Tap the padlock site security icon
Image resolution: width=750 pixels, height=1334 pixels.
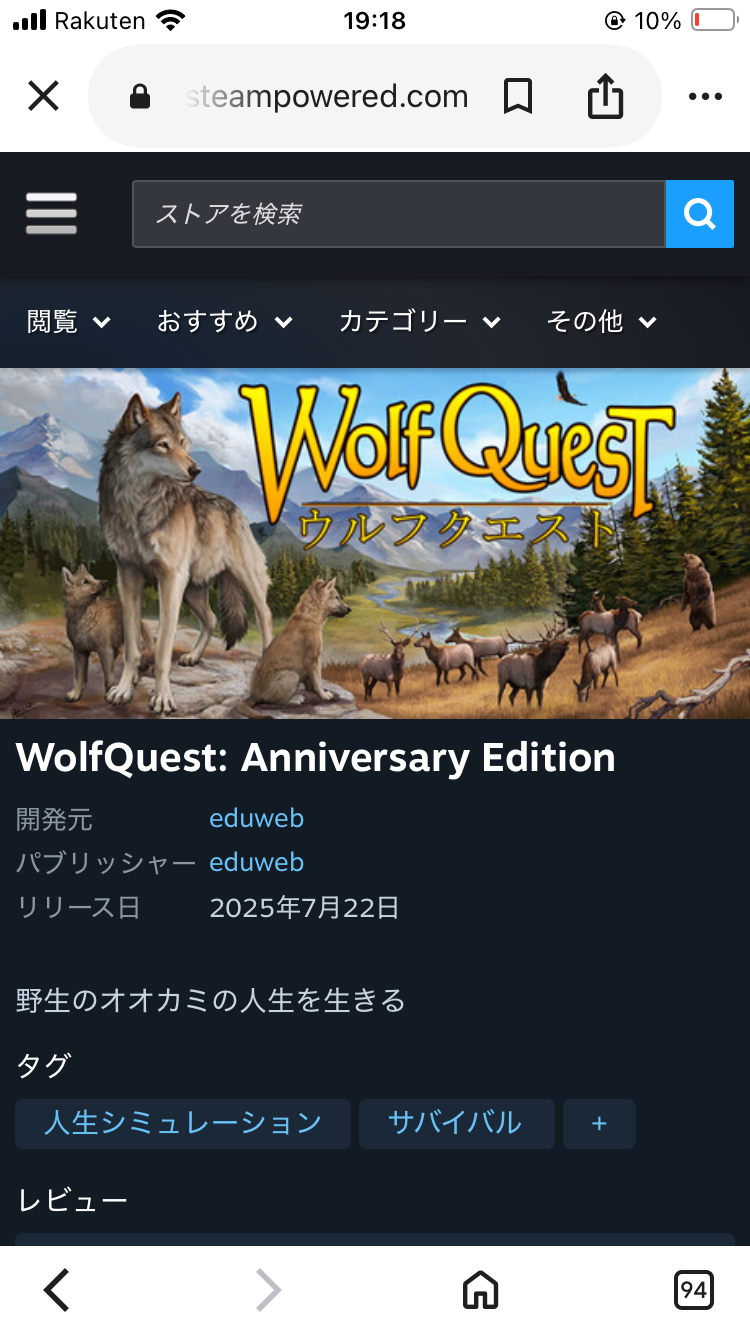[x=140, y=97]
